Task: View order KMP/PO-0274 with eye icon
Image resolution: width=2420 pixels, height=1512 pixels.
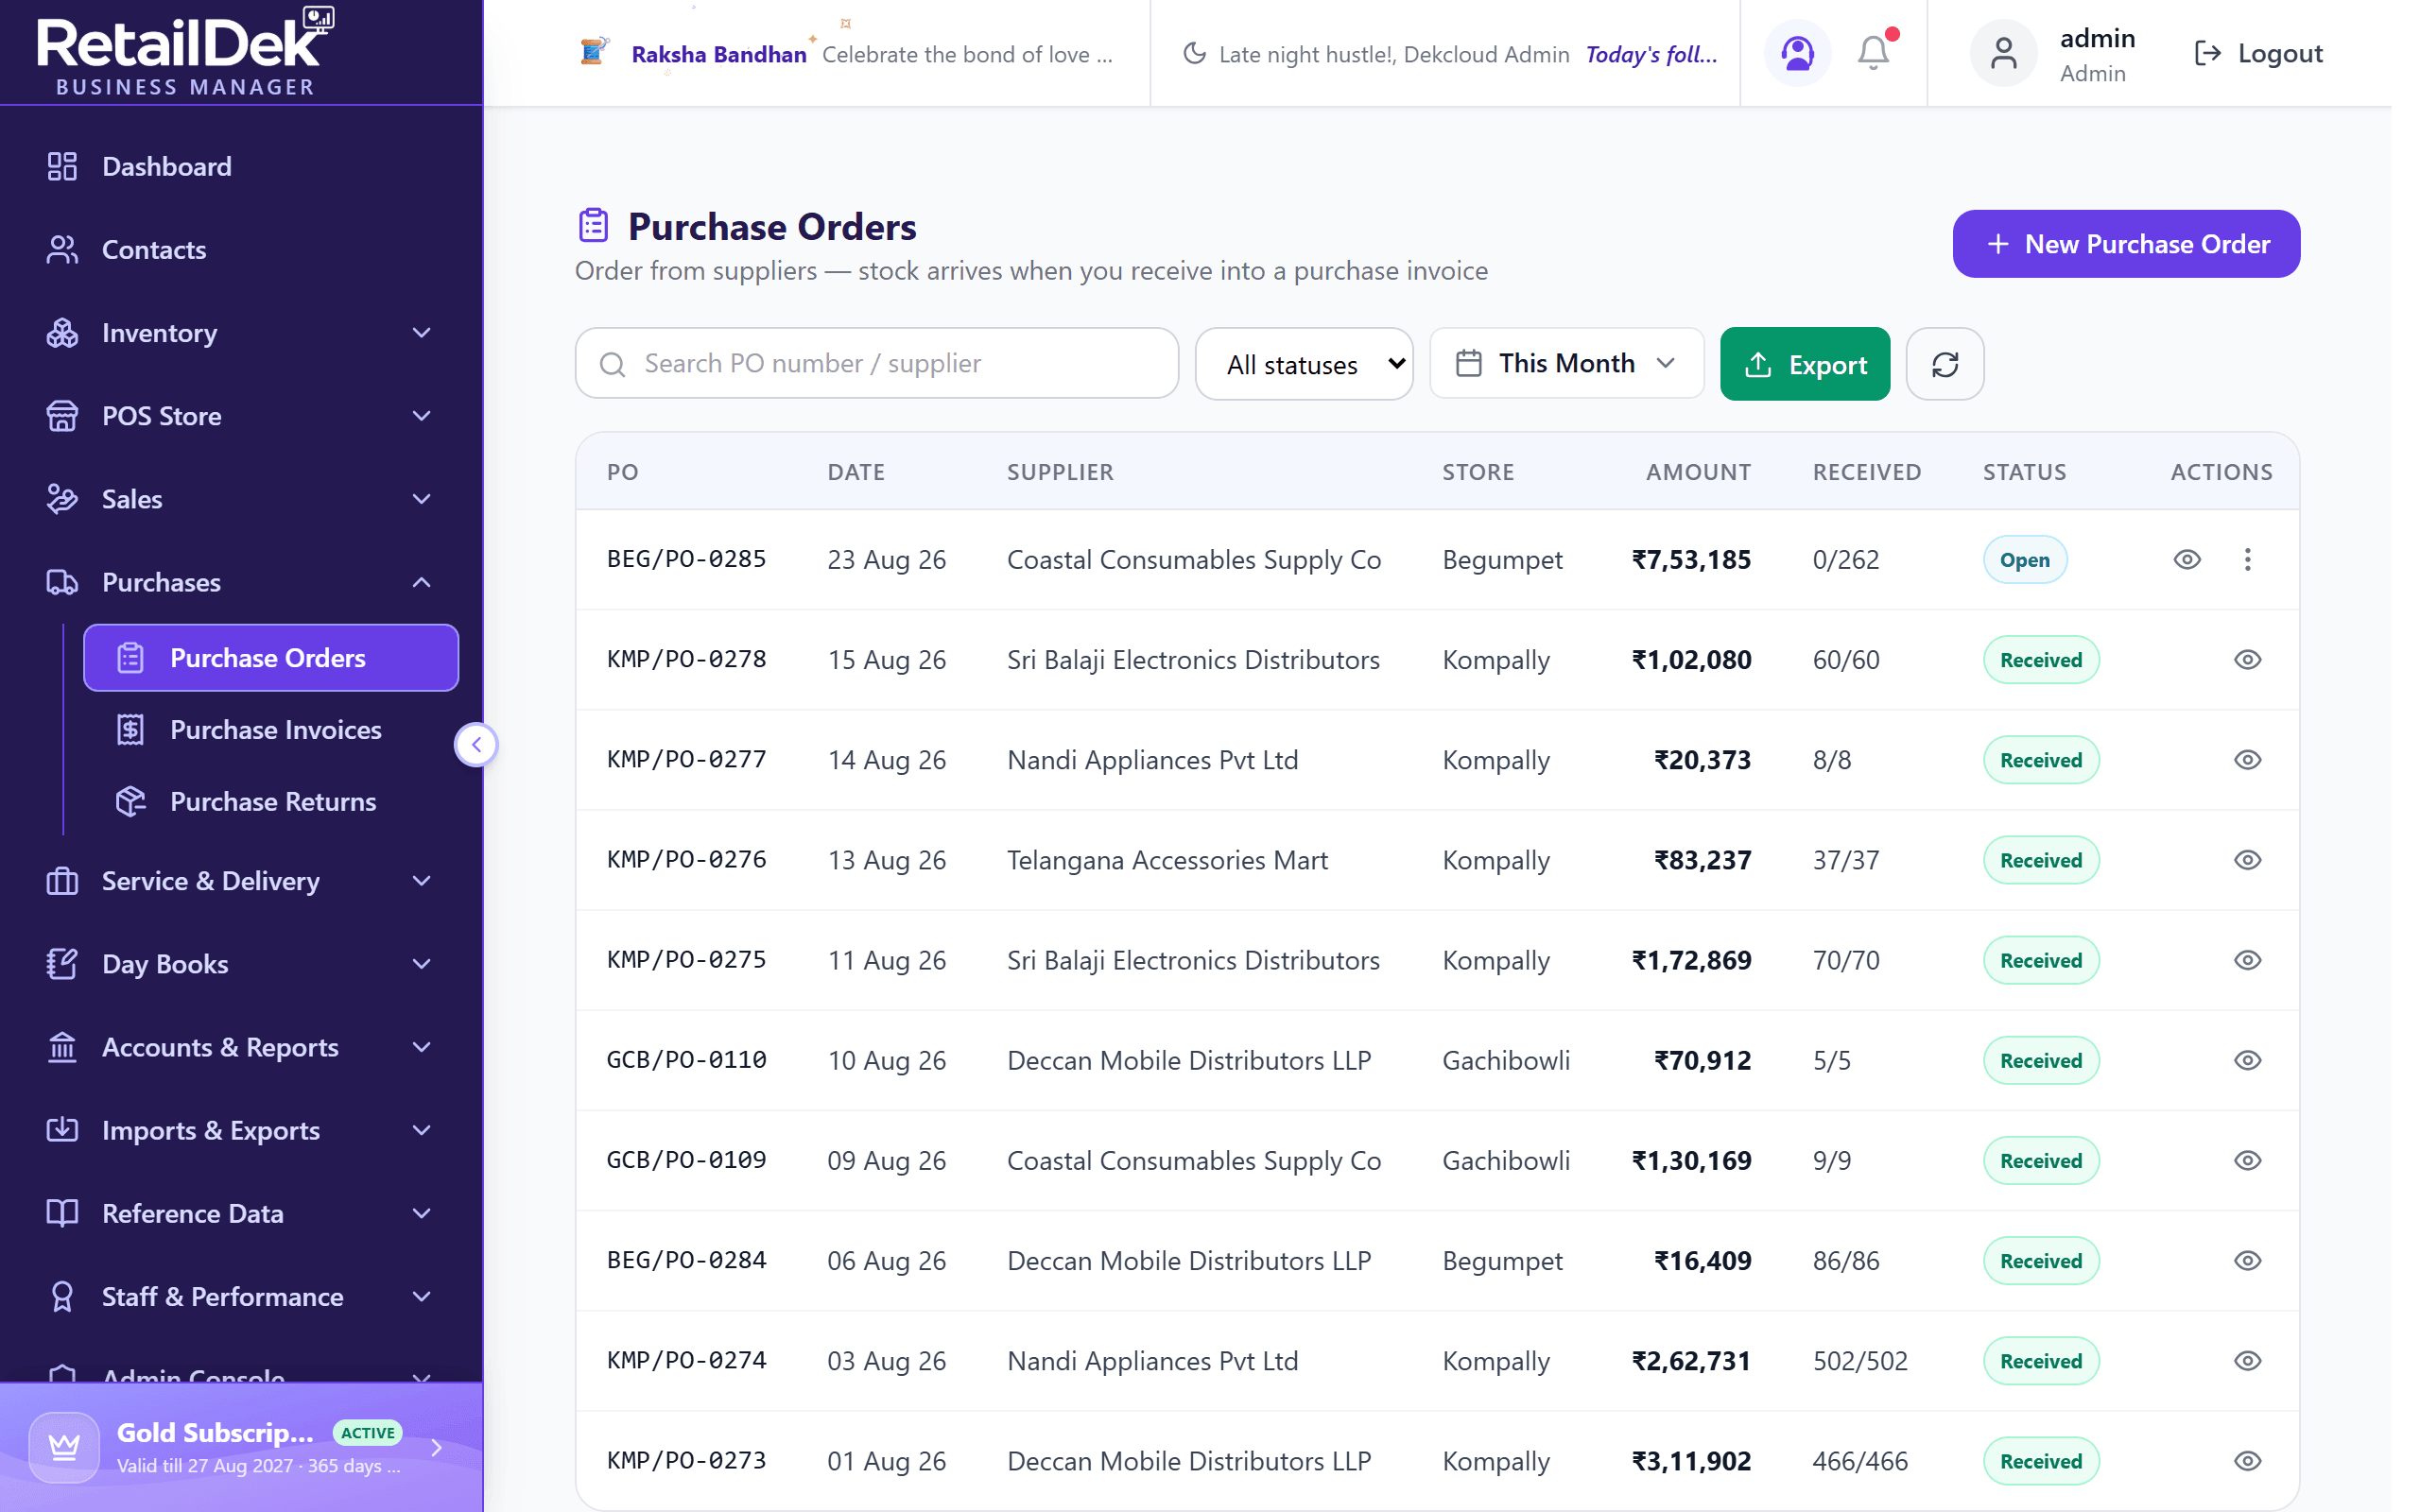Action: (x=2247, y=1361)
